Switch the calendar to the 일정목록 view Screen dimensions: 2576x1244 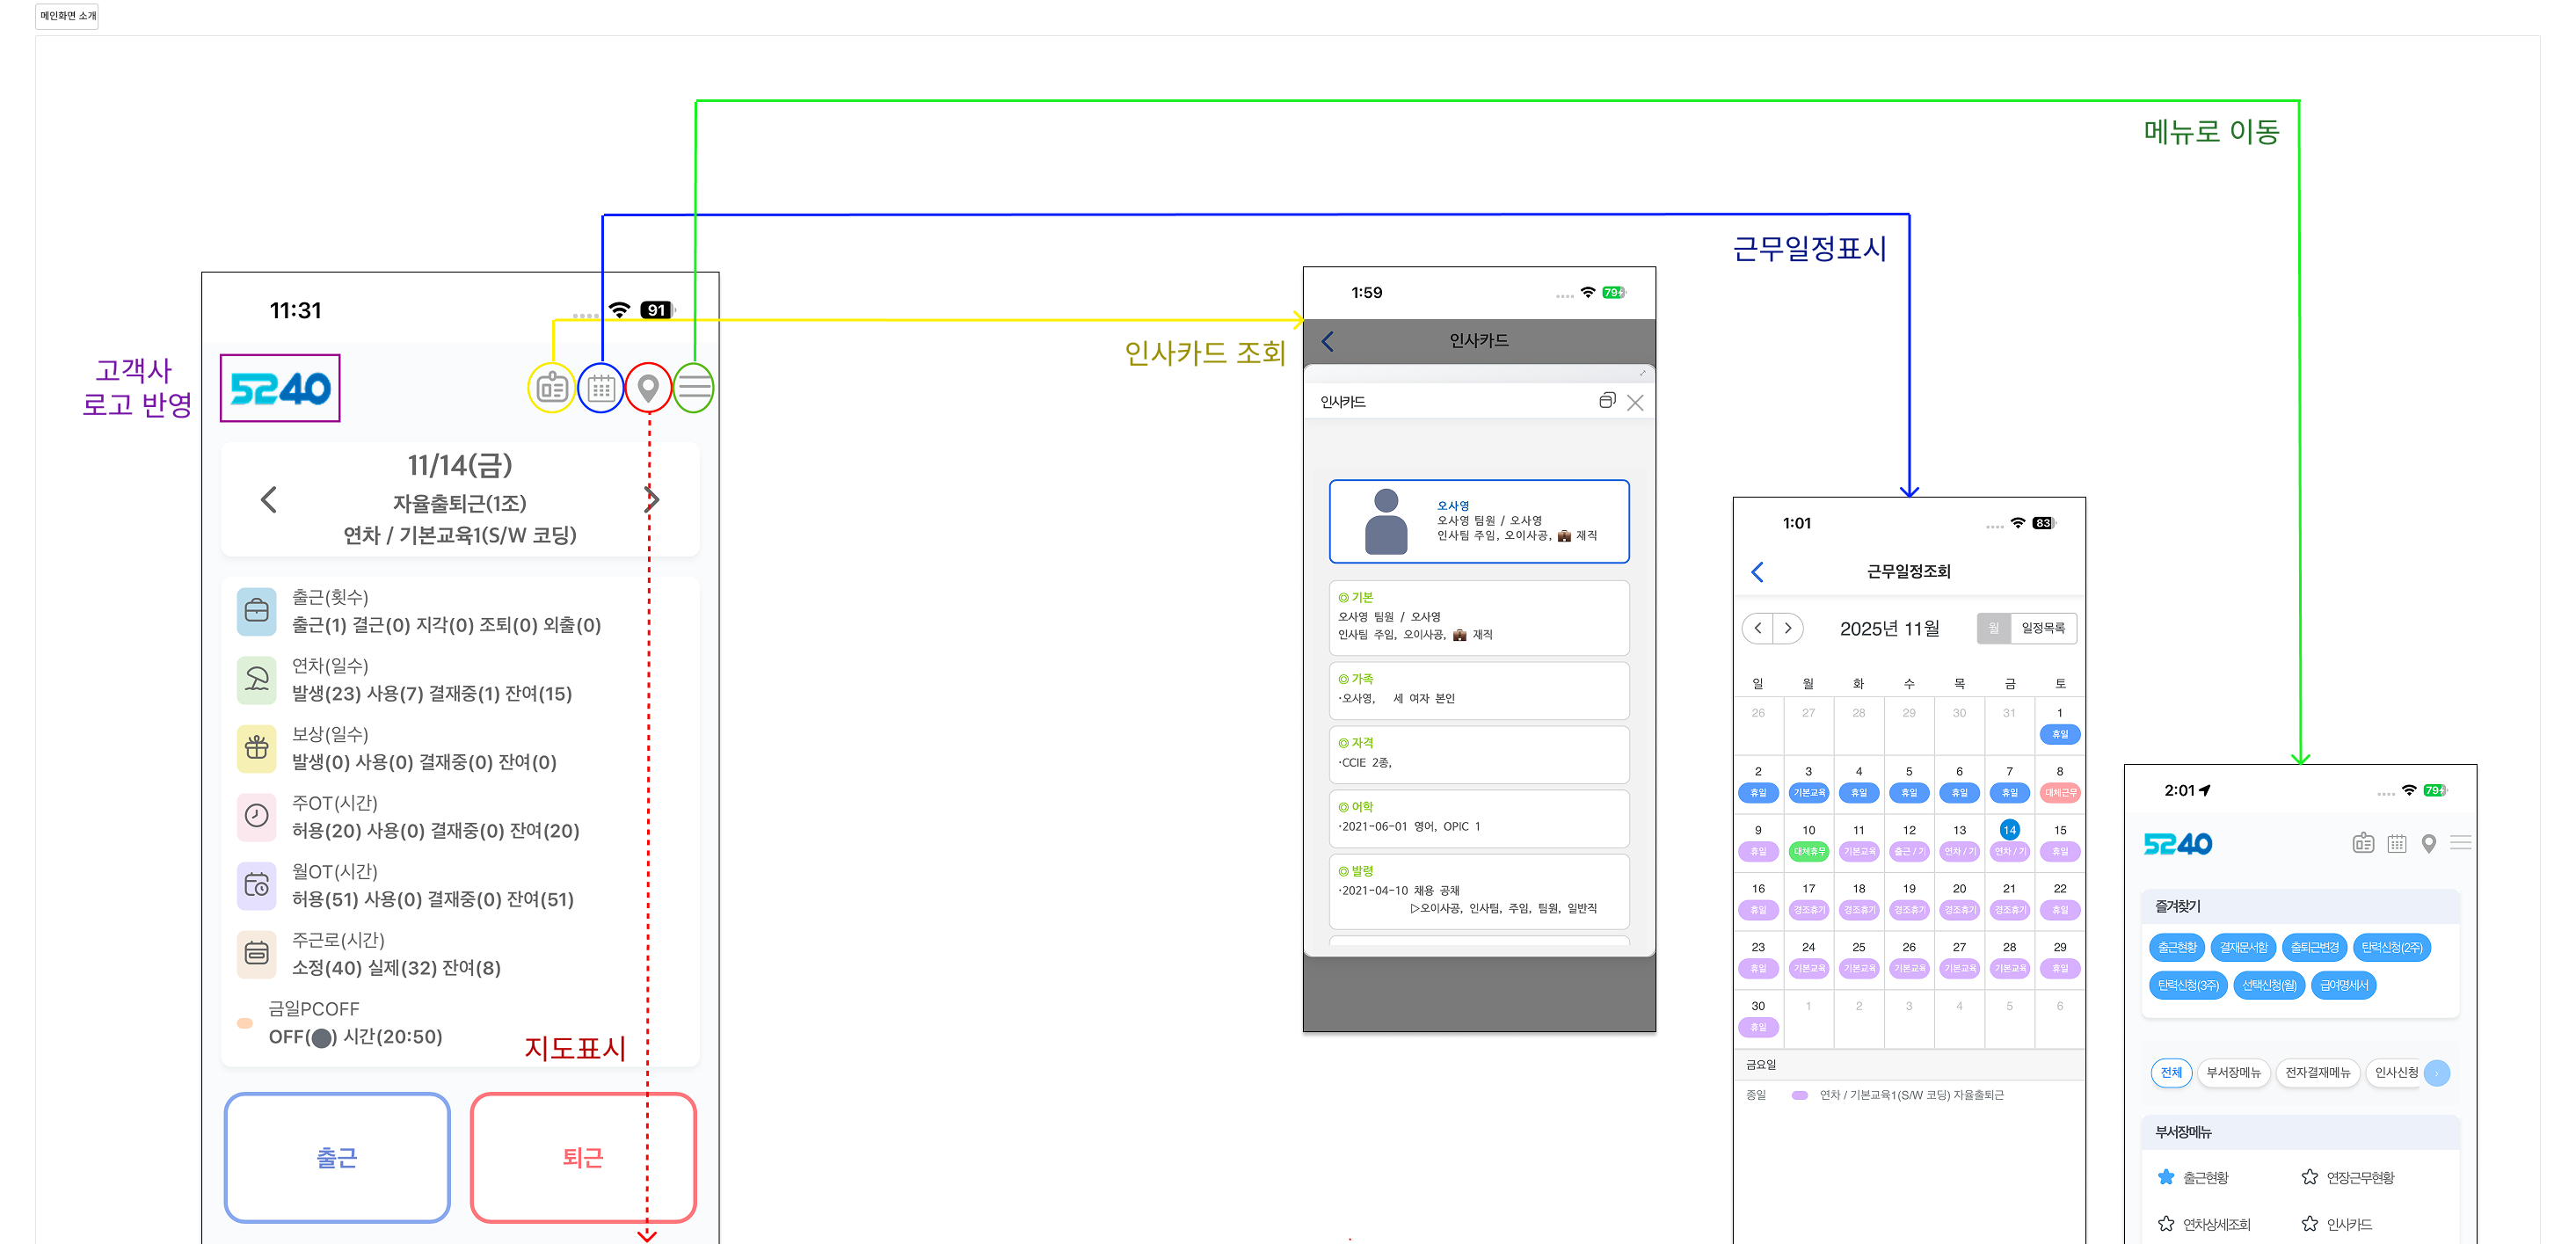point(2043,628)
